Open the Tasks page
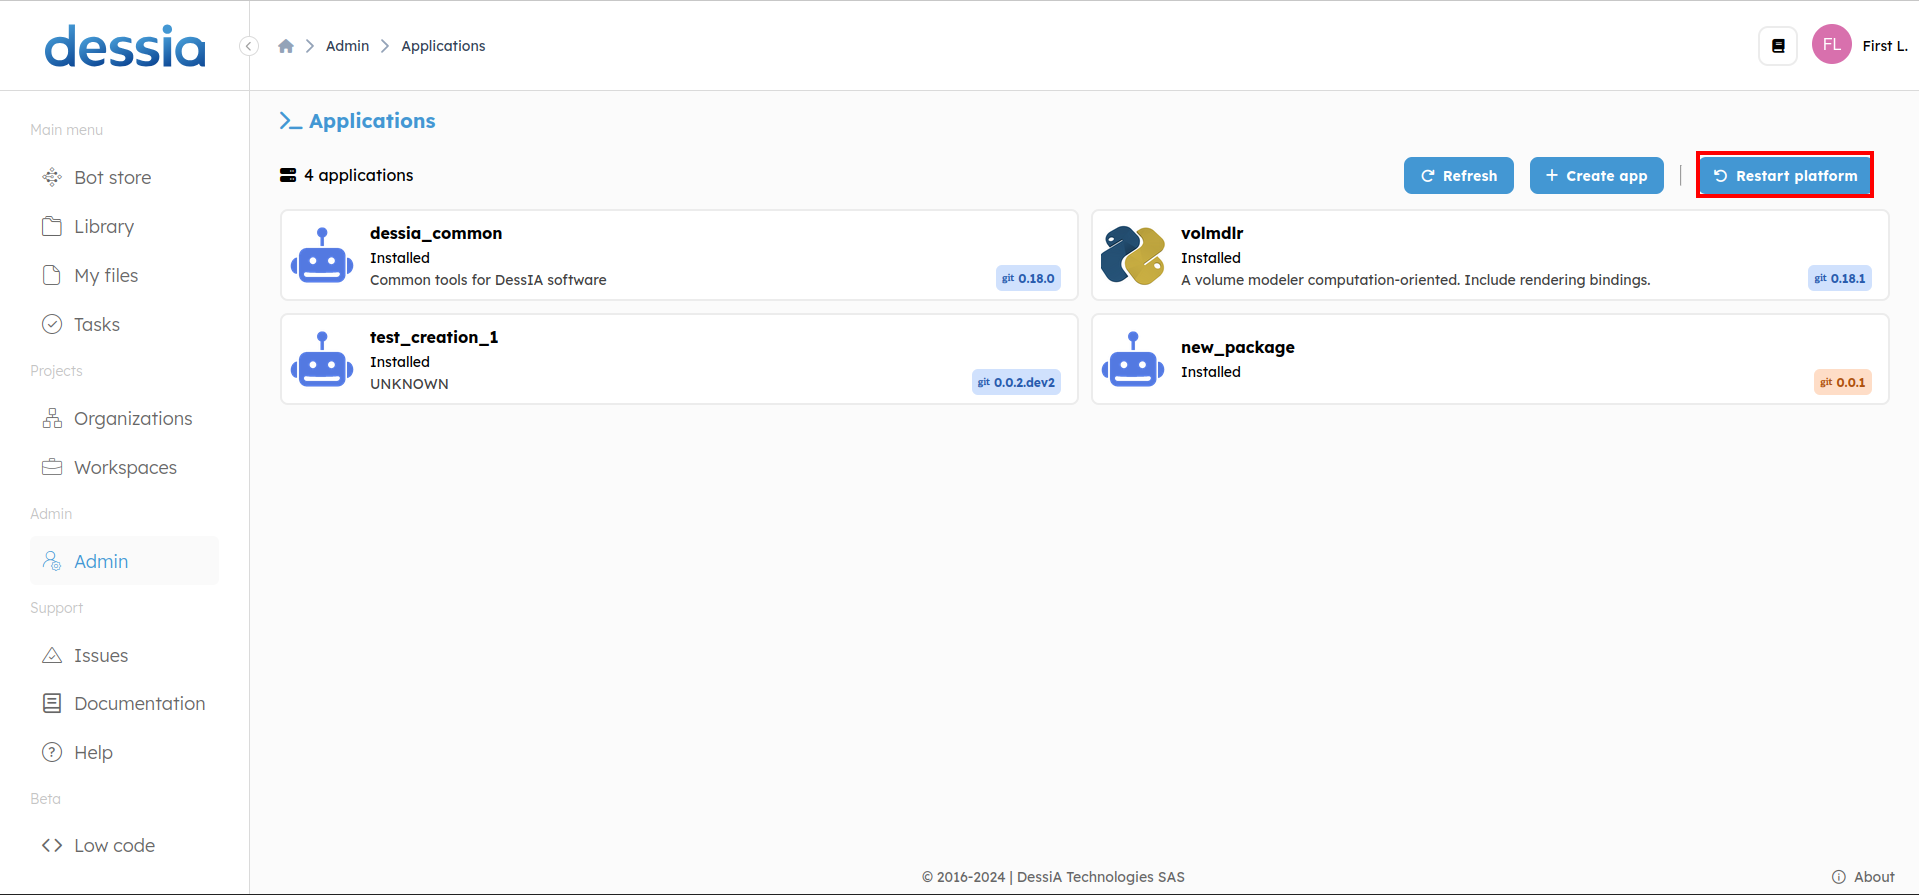Viewport: 1919px width, 895px height. [x=124, y=325]
